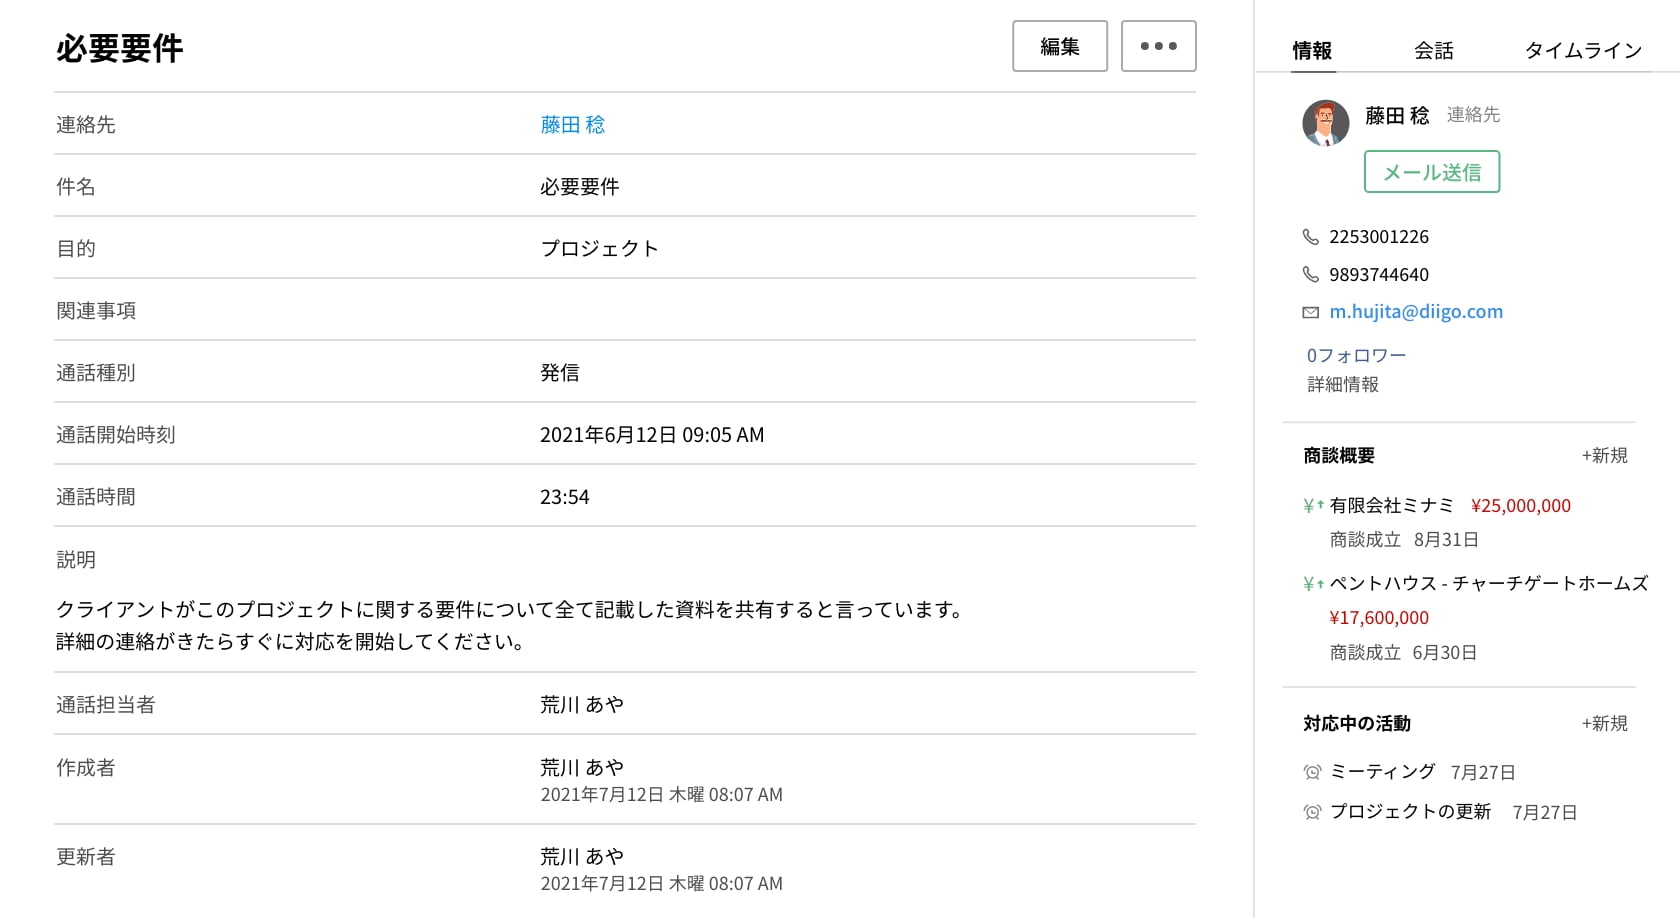View the 0フォロワー followers link

[1356, 355]
